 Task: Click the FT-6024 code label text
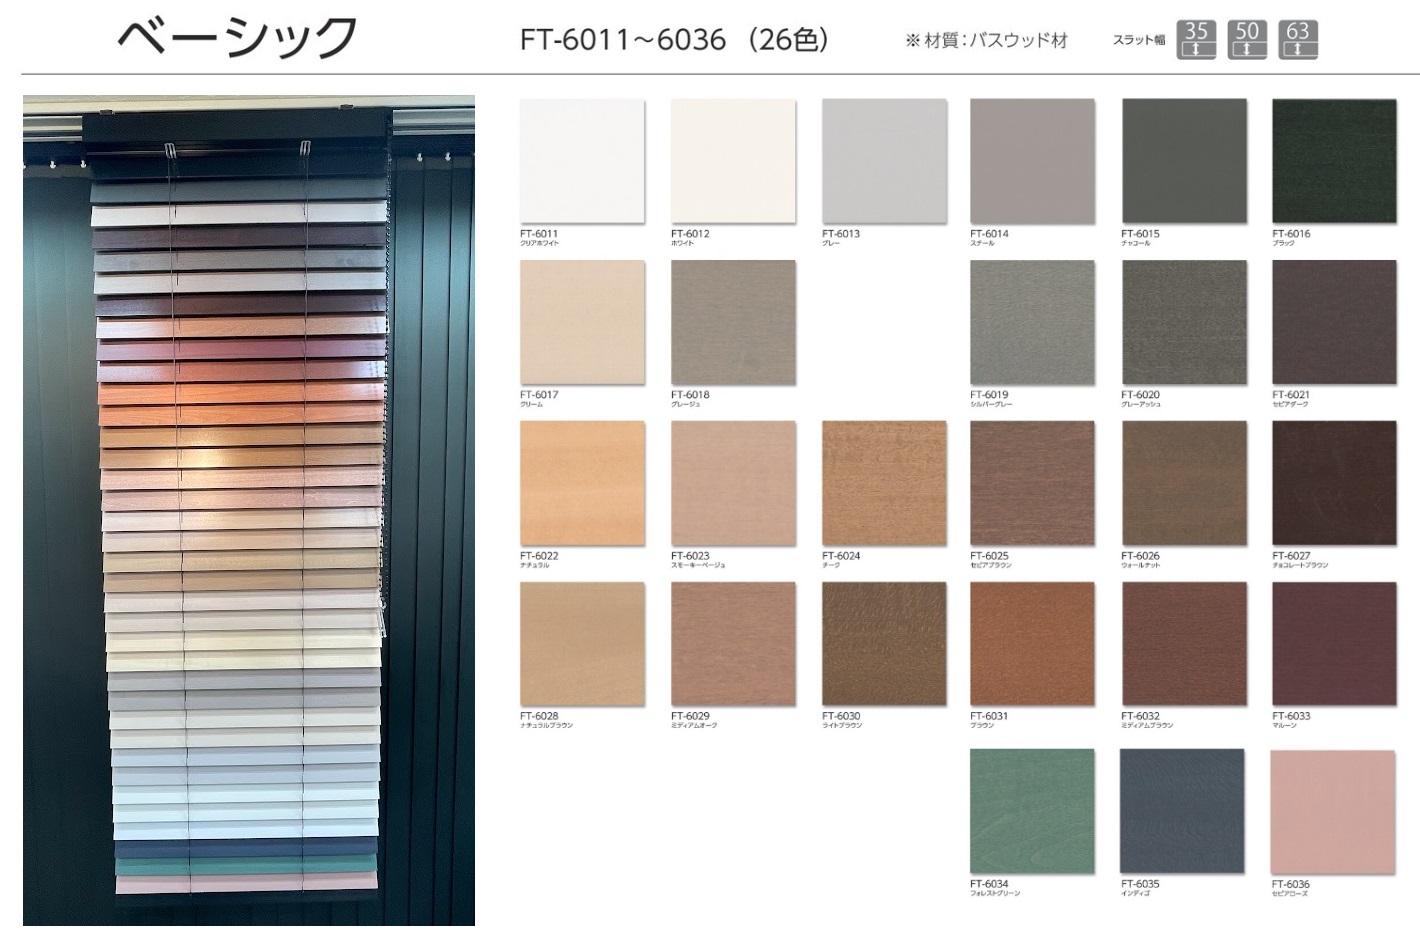coord(841,556)
